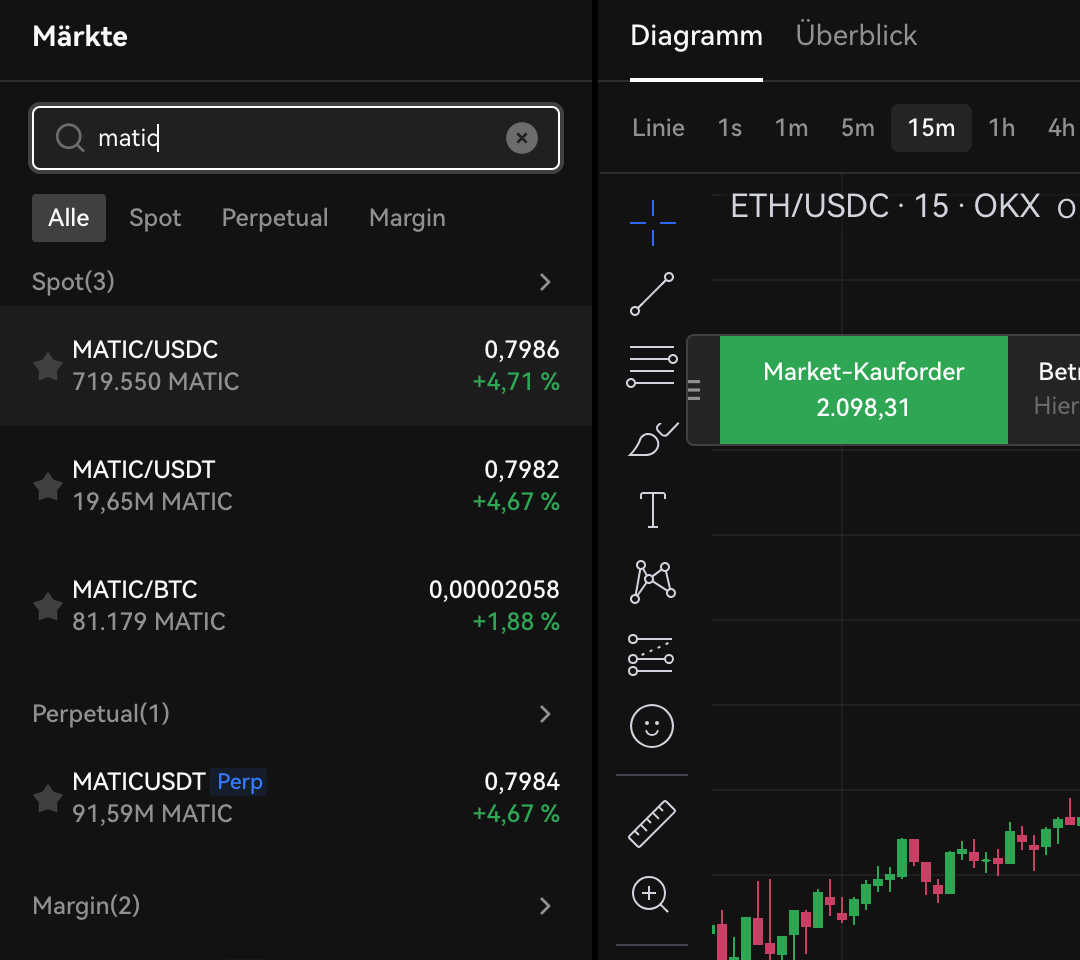Viewport: 1080px width, 960px height.
Task: Click the ETH/USDC · 15 · OKX chart title
Action: (x=885, y=206)
